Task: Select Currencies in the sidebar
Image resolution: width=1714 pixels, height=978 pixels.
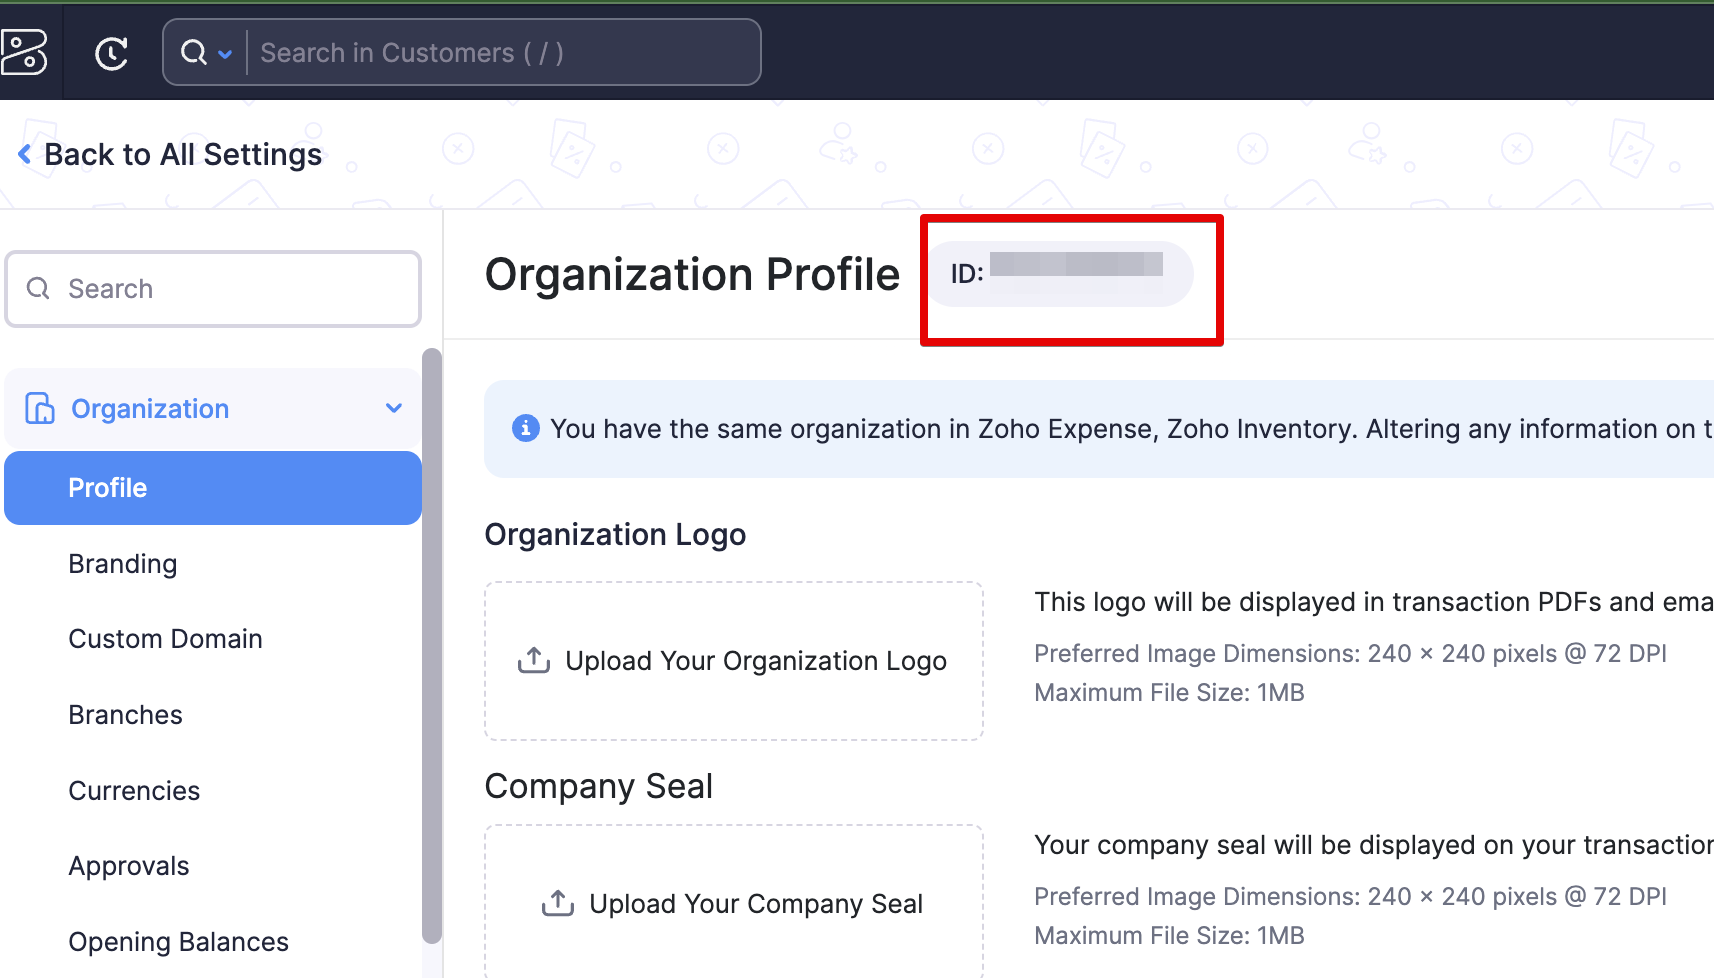Action: pos(134,791)
